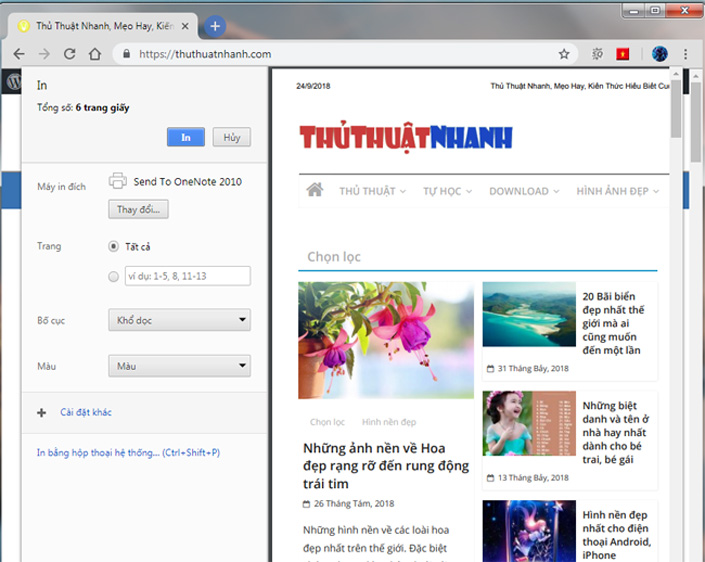This screenshot has height=562, width=705.
Task: Open the Chrome profile avatar
Action: click(660, 54)
